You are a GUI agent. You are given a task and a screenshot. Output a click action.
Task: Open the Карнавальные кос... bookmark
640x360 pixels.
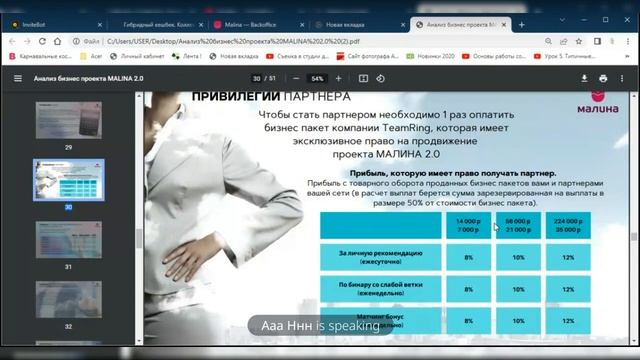(x=41, y=56)
